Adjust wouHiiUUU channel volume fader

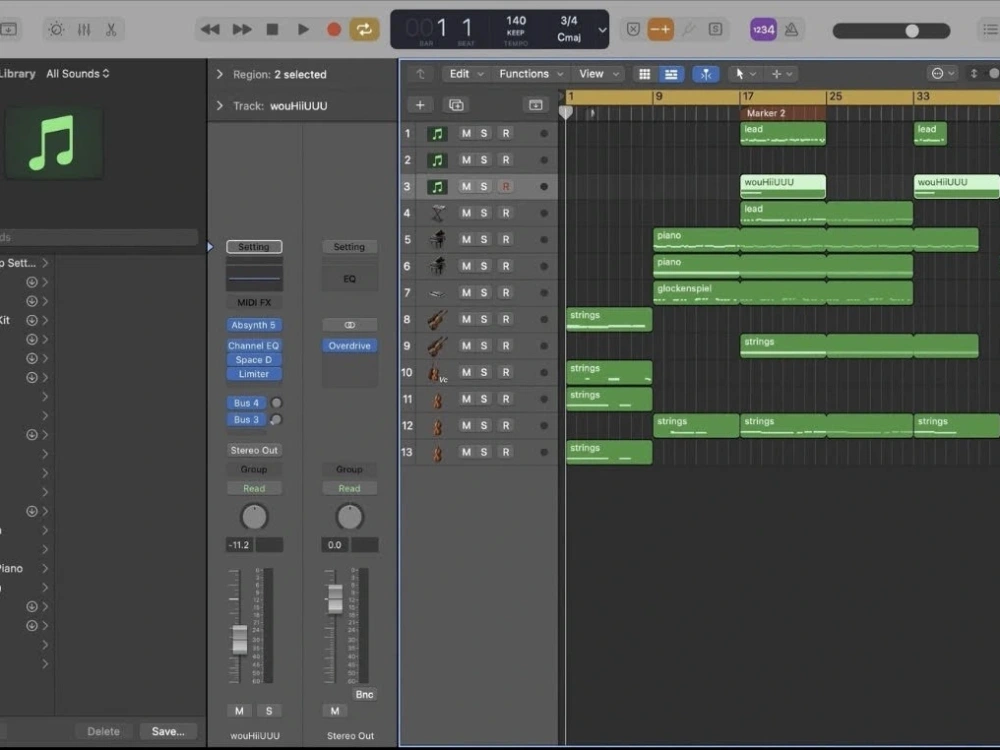(239, 640)
